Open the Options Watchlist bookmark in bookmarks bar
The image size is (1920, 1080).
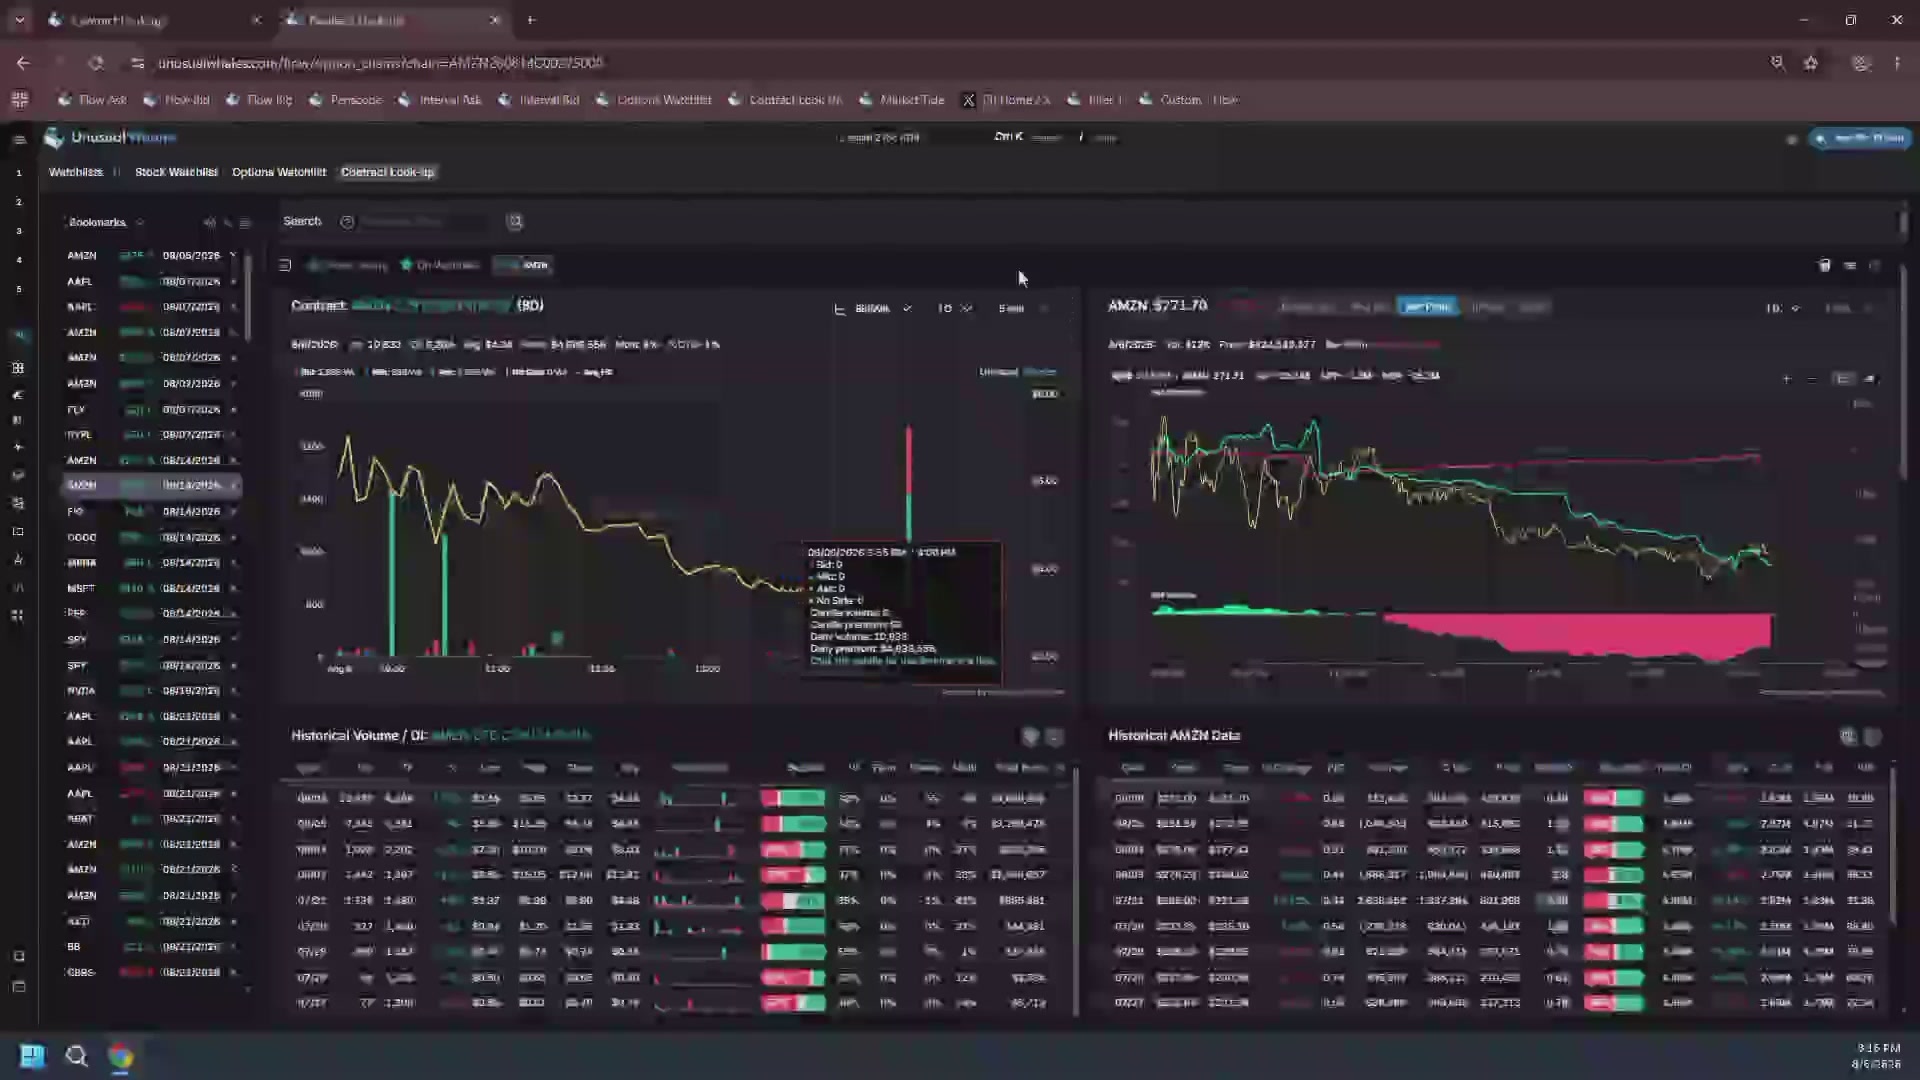pyautogui.click(x=654, y=100)
